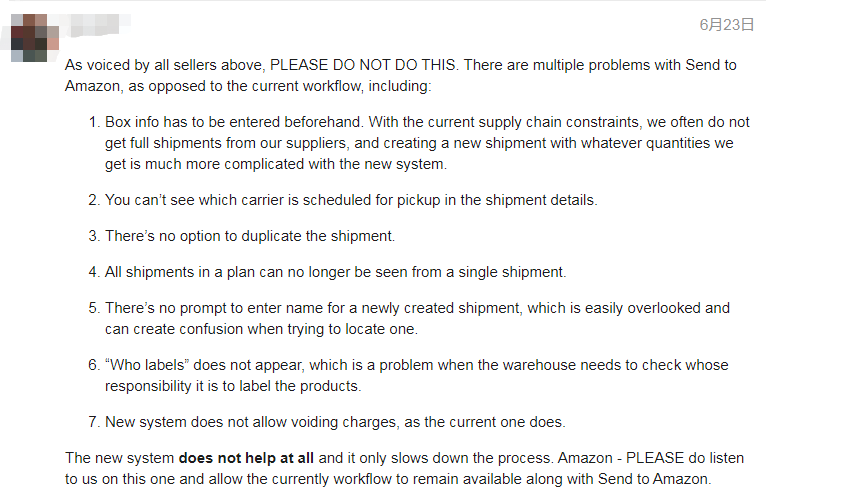Viewport: 868px width, 503px height.
Task: Click 'All shipments in a plan' list item
Action: point(335,272)
